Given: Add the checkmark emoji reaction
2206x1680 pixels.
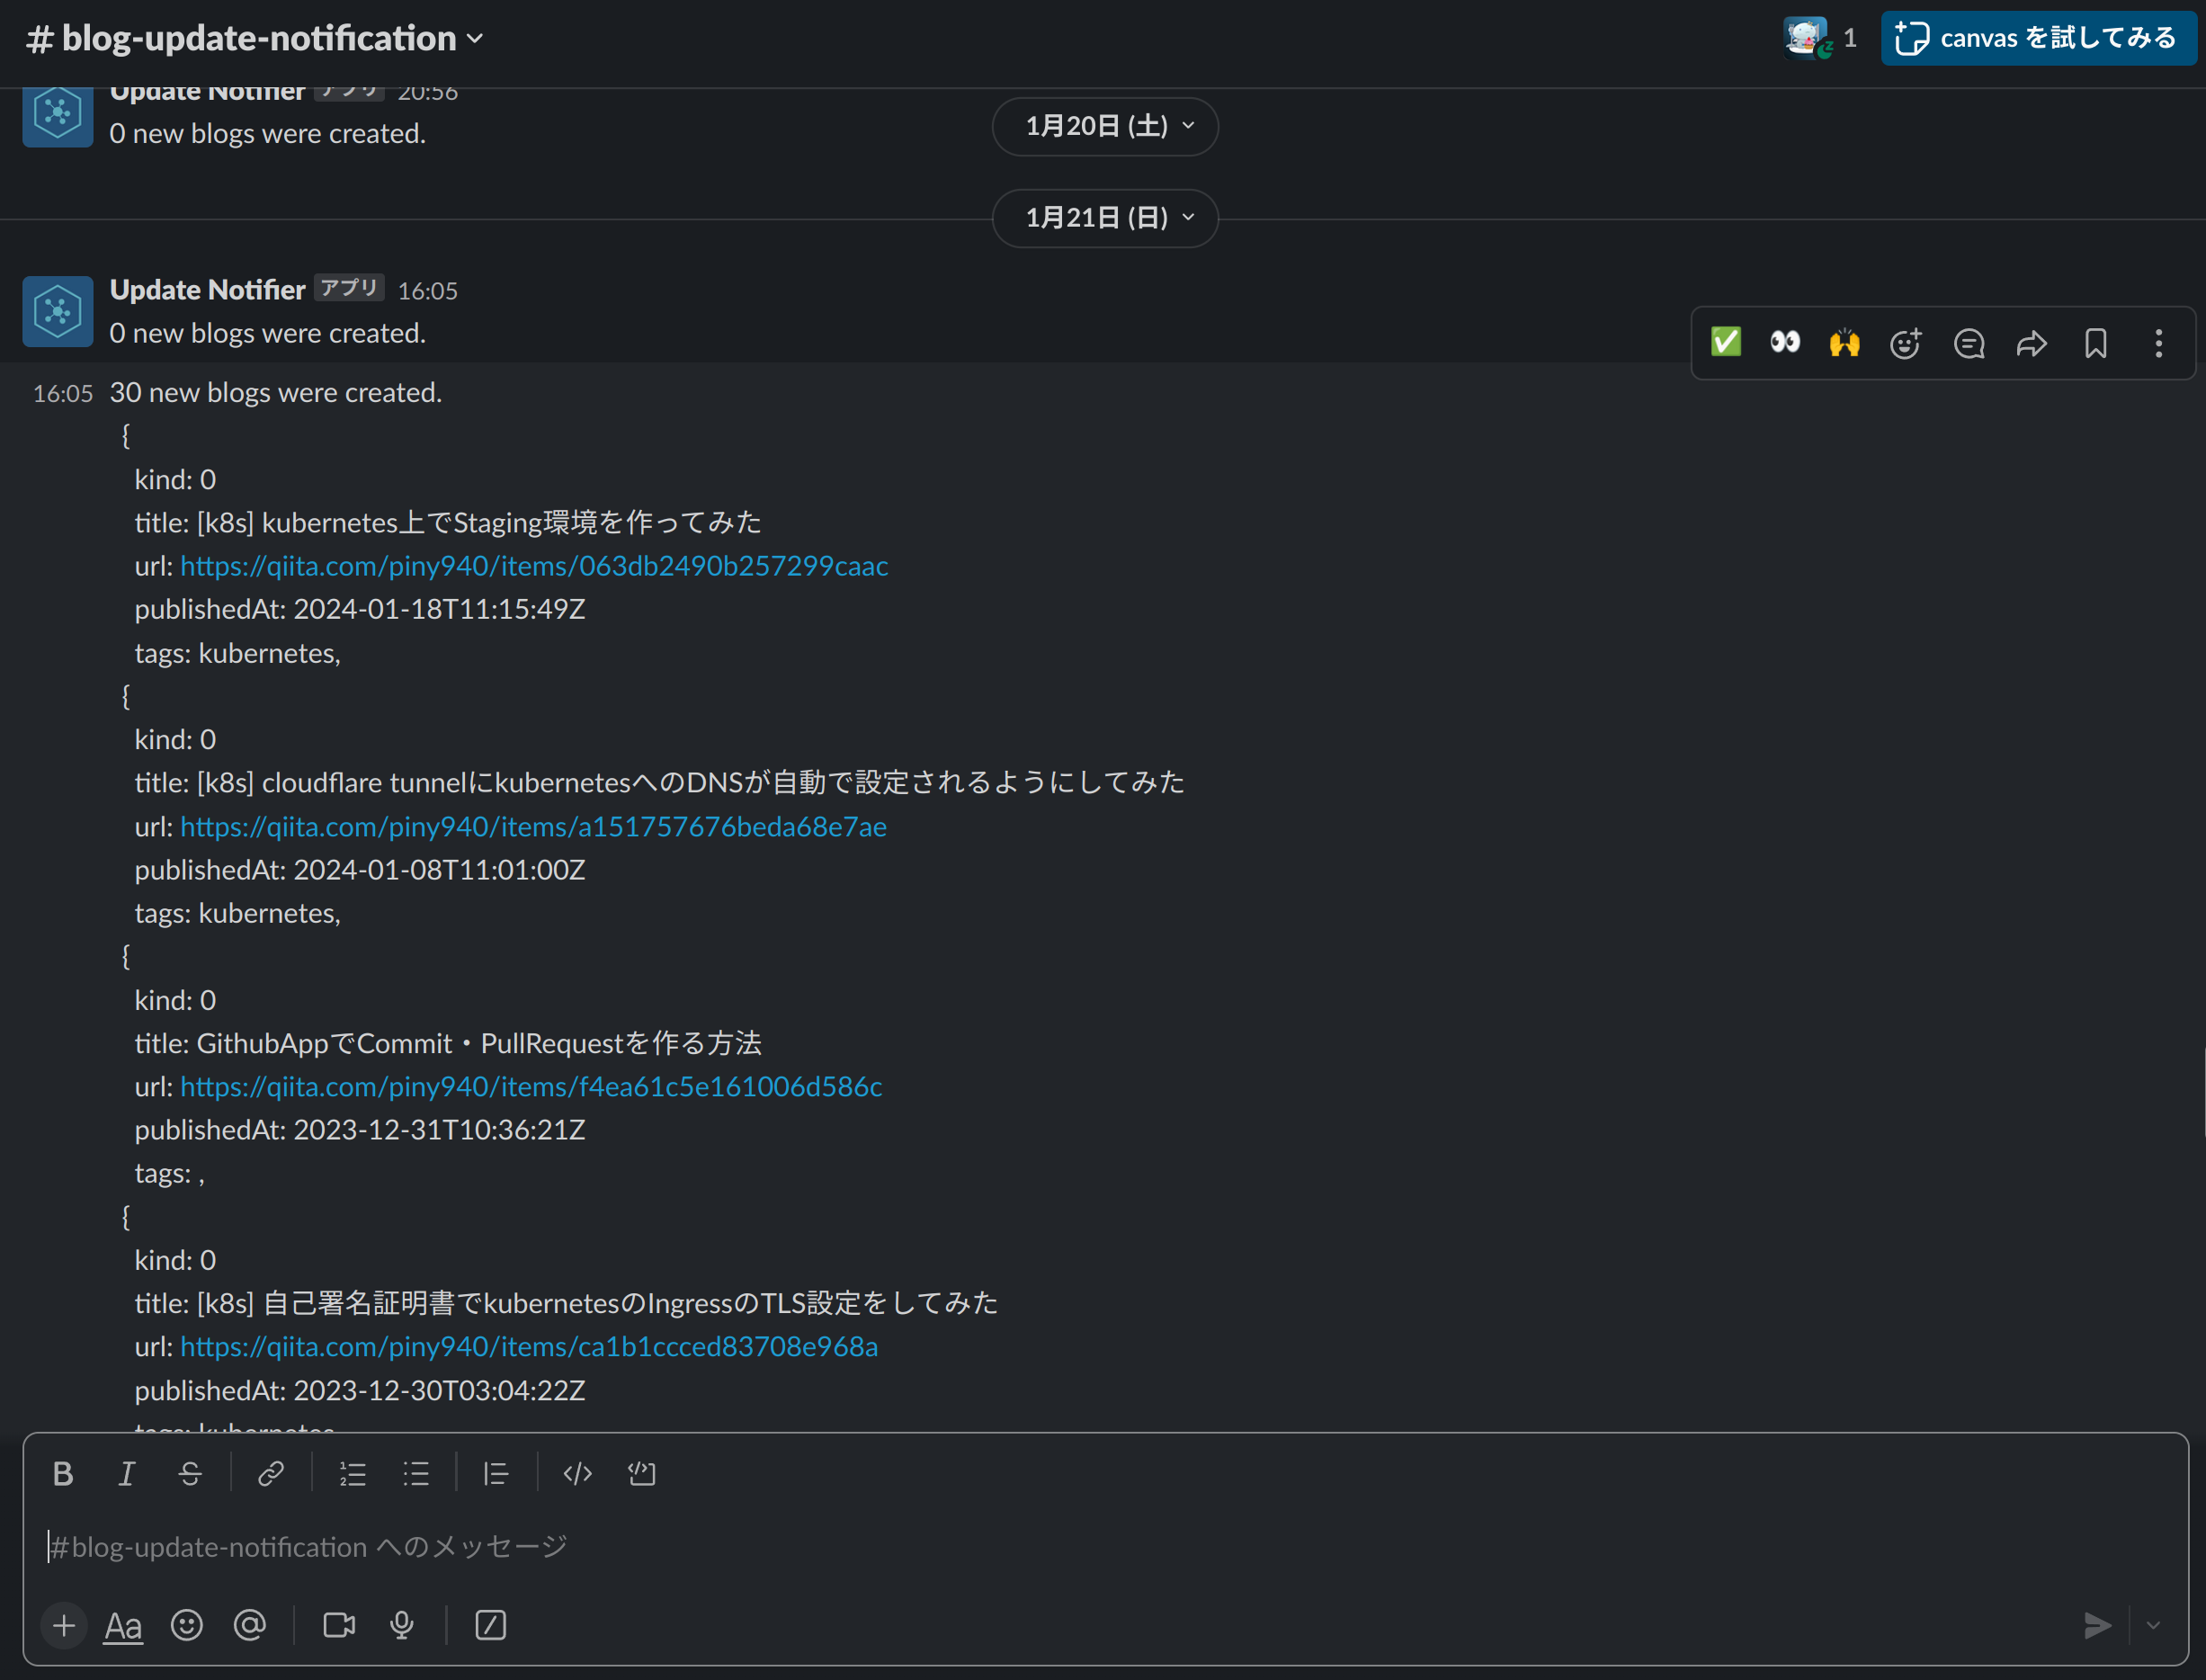Looking at the screenshot, I should click(x=1726, y=343).
